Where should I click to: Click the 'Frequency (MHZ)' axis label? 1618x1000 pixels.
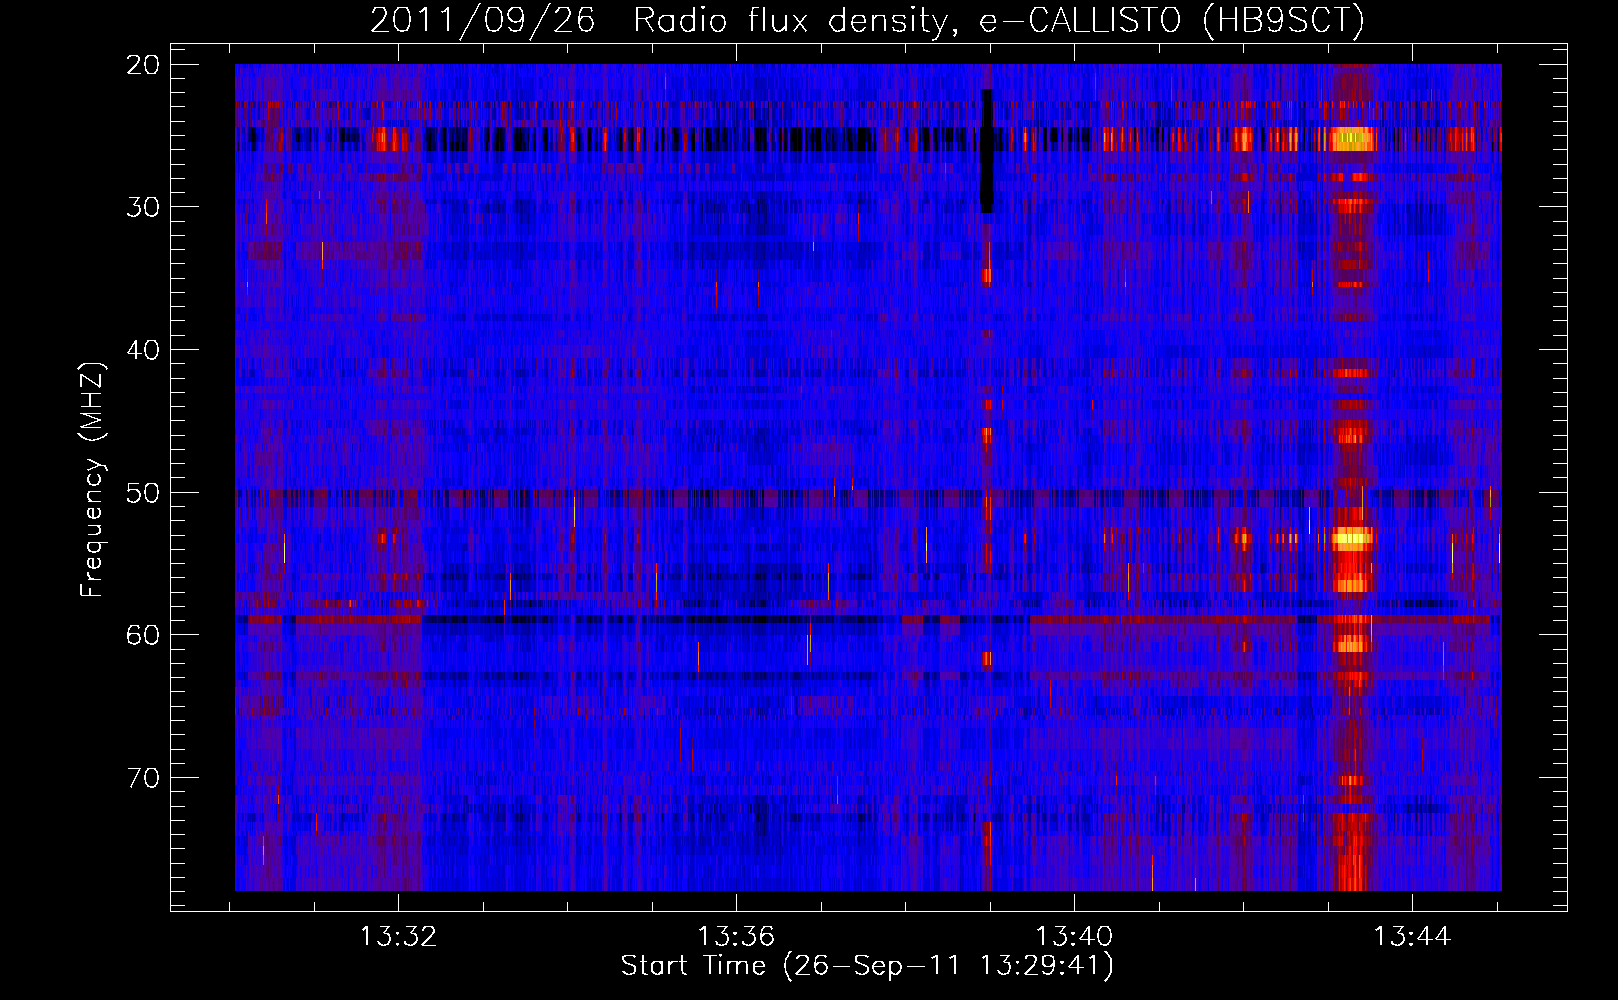[x=92, y=479]
